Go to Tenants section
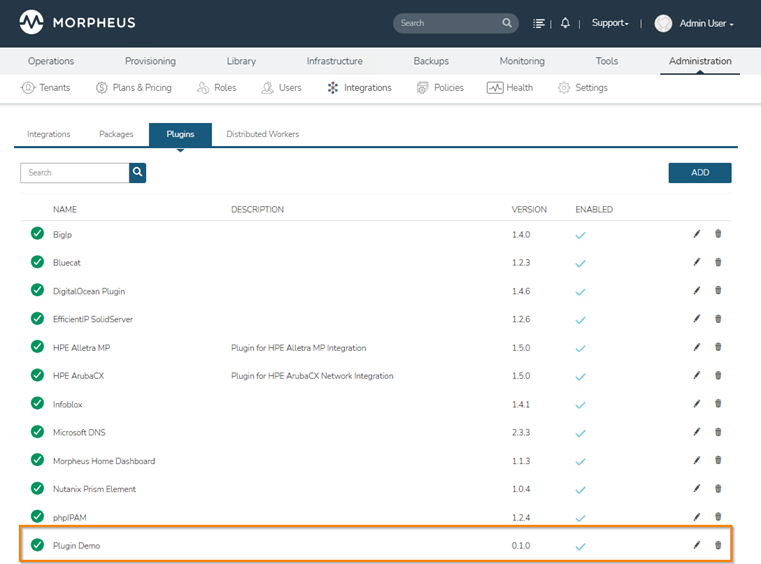This screenshot has width=761, height=564. point(45,88)
